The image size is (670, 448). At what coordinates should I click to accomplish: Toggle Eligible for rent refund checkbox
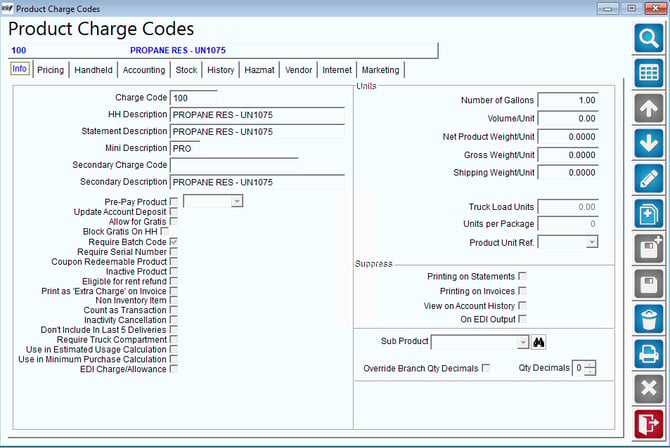point(174,281)
